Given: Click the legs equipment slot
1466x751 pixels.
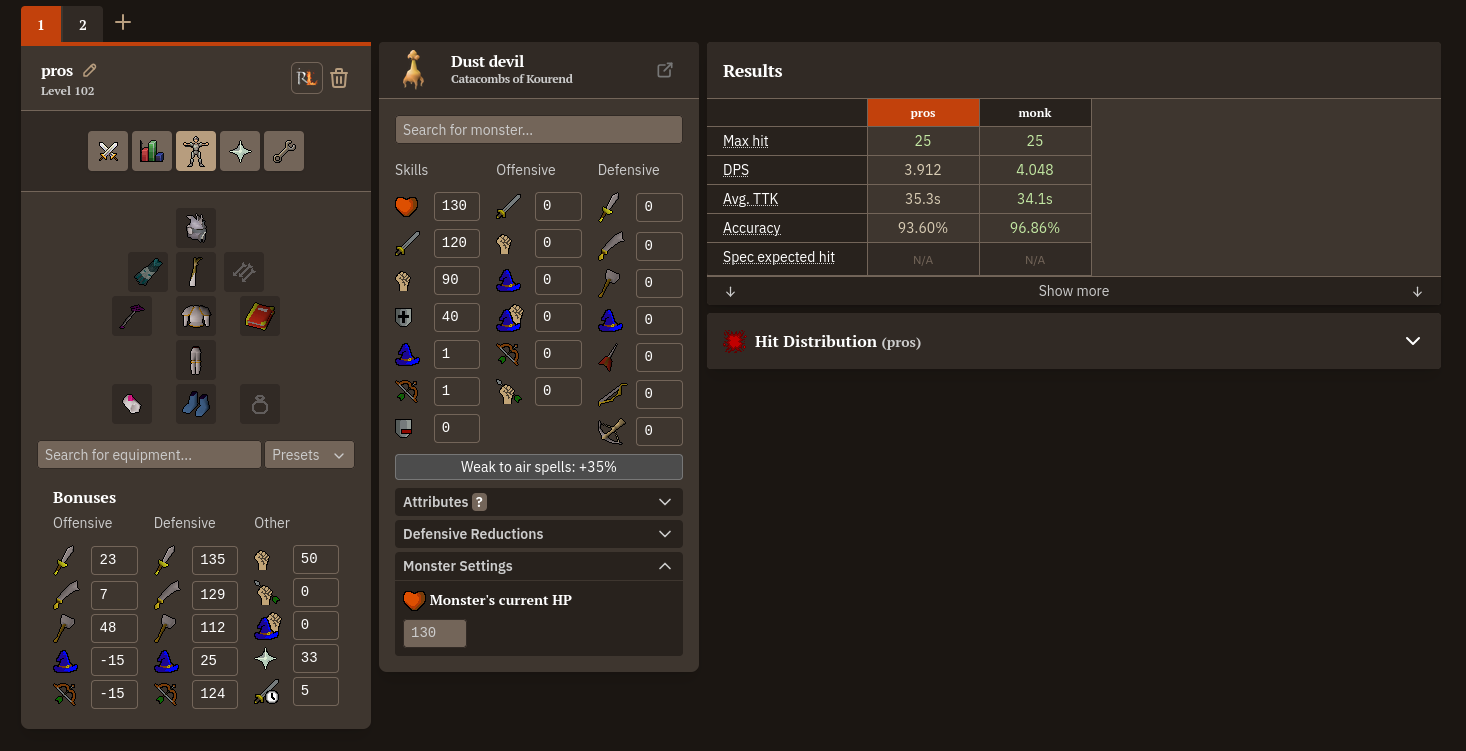Looking at the screenshot, I should tap(196, 360).
